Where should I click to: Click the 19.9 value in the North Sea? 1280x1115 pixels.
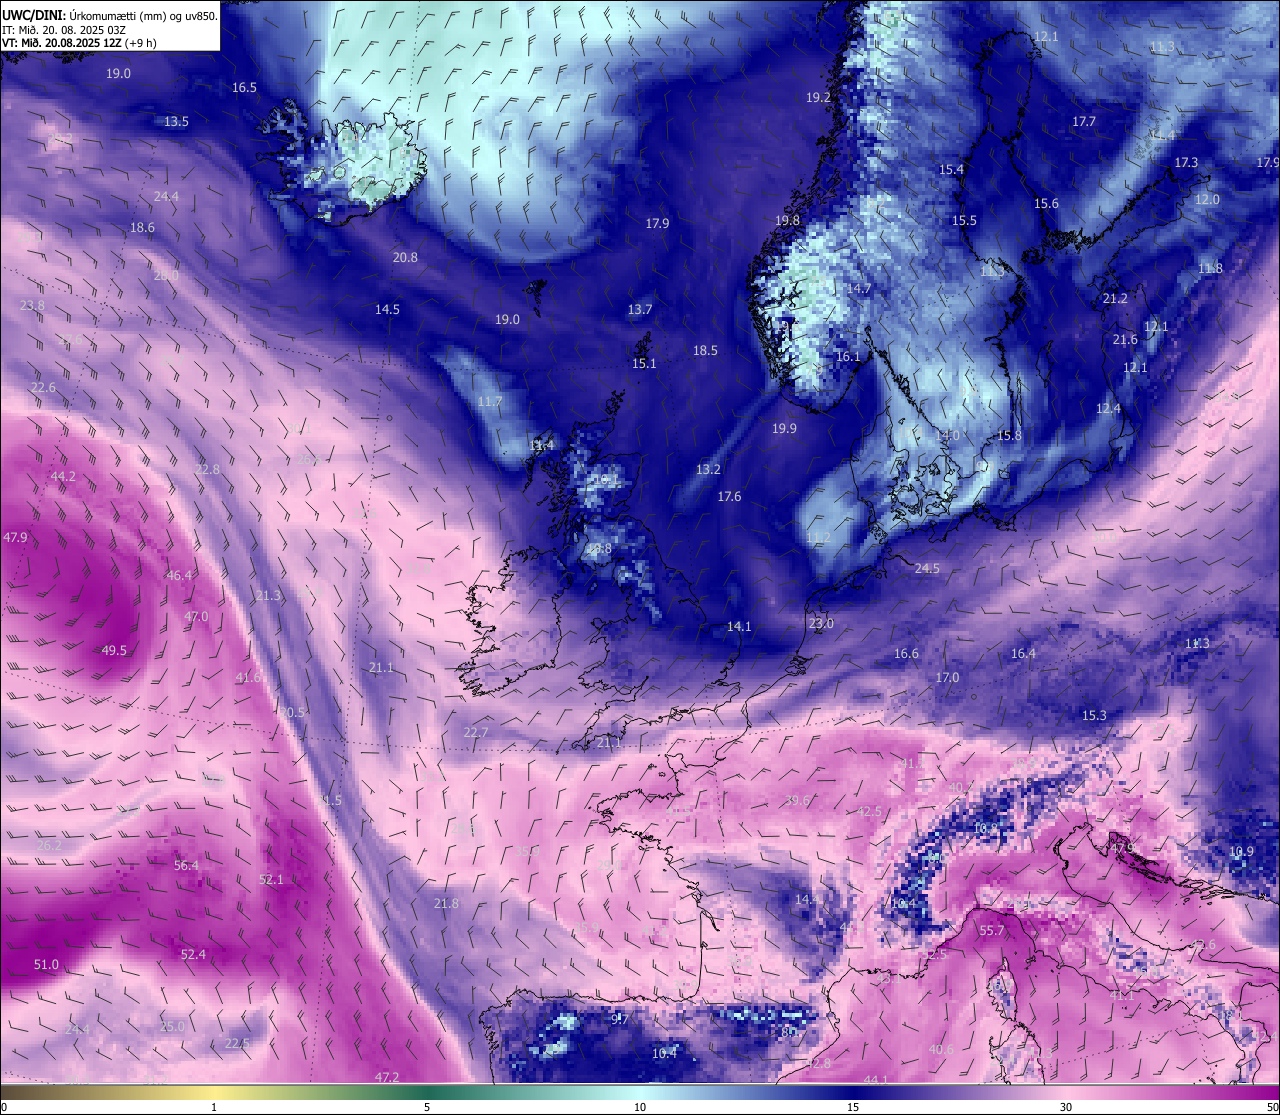[x=784, y=429]
